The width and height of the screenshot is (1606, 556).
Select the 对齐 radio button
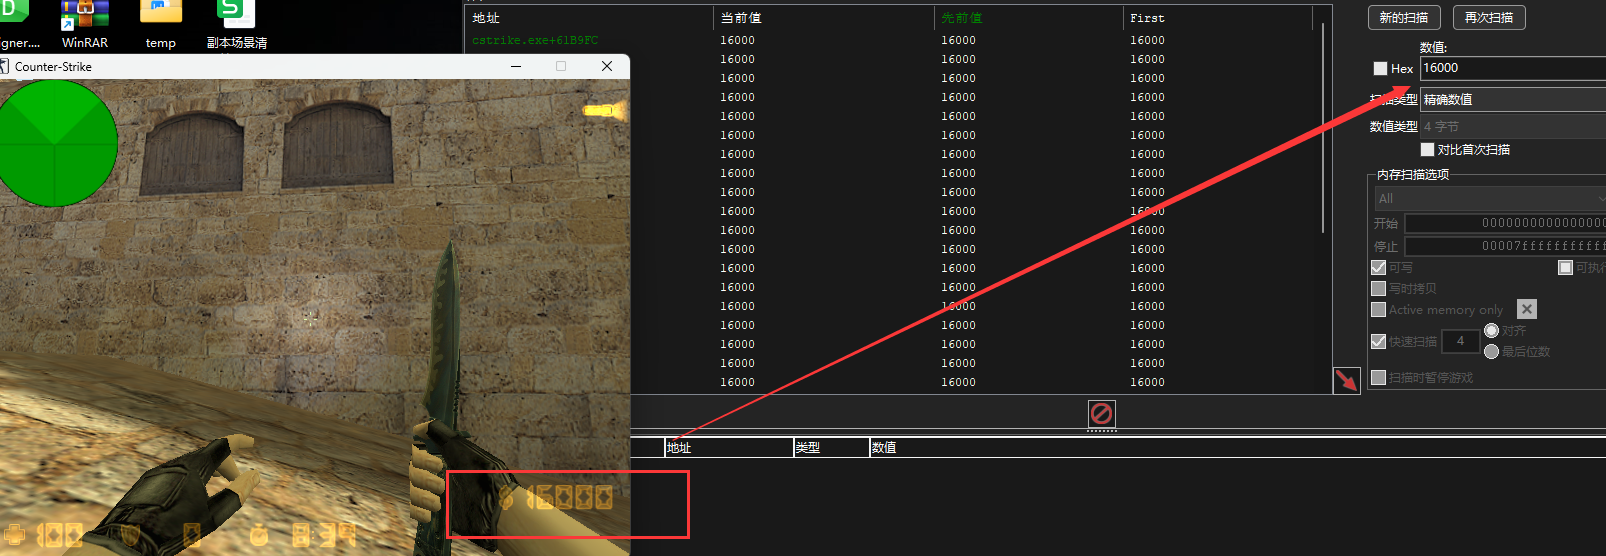tap(1491, 330)
